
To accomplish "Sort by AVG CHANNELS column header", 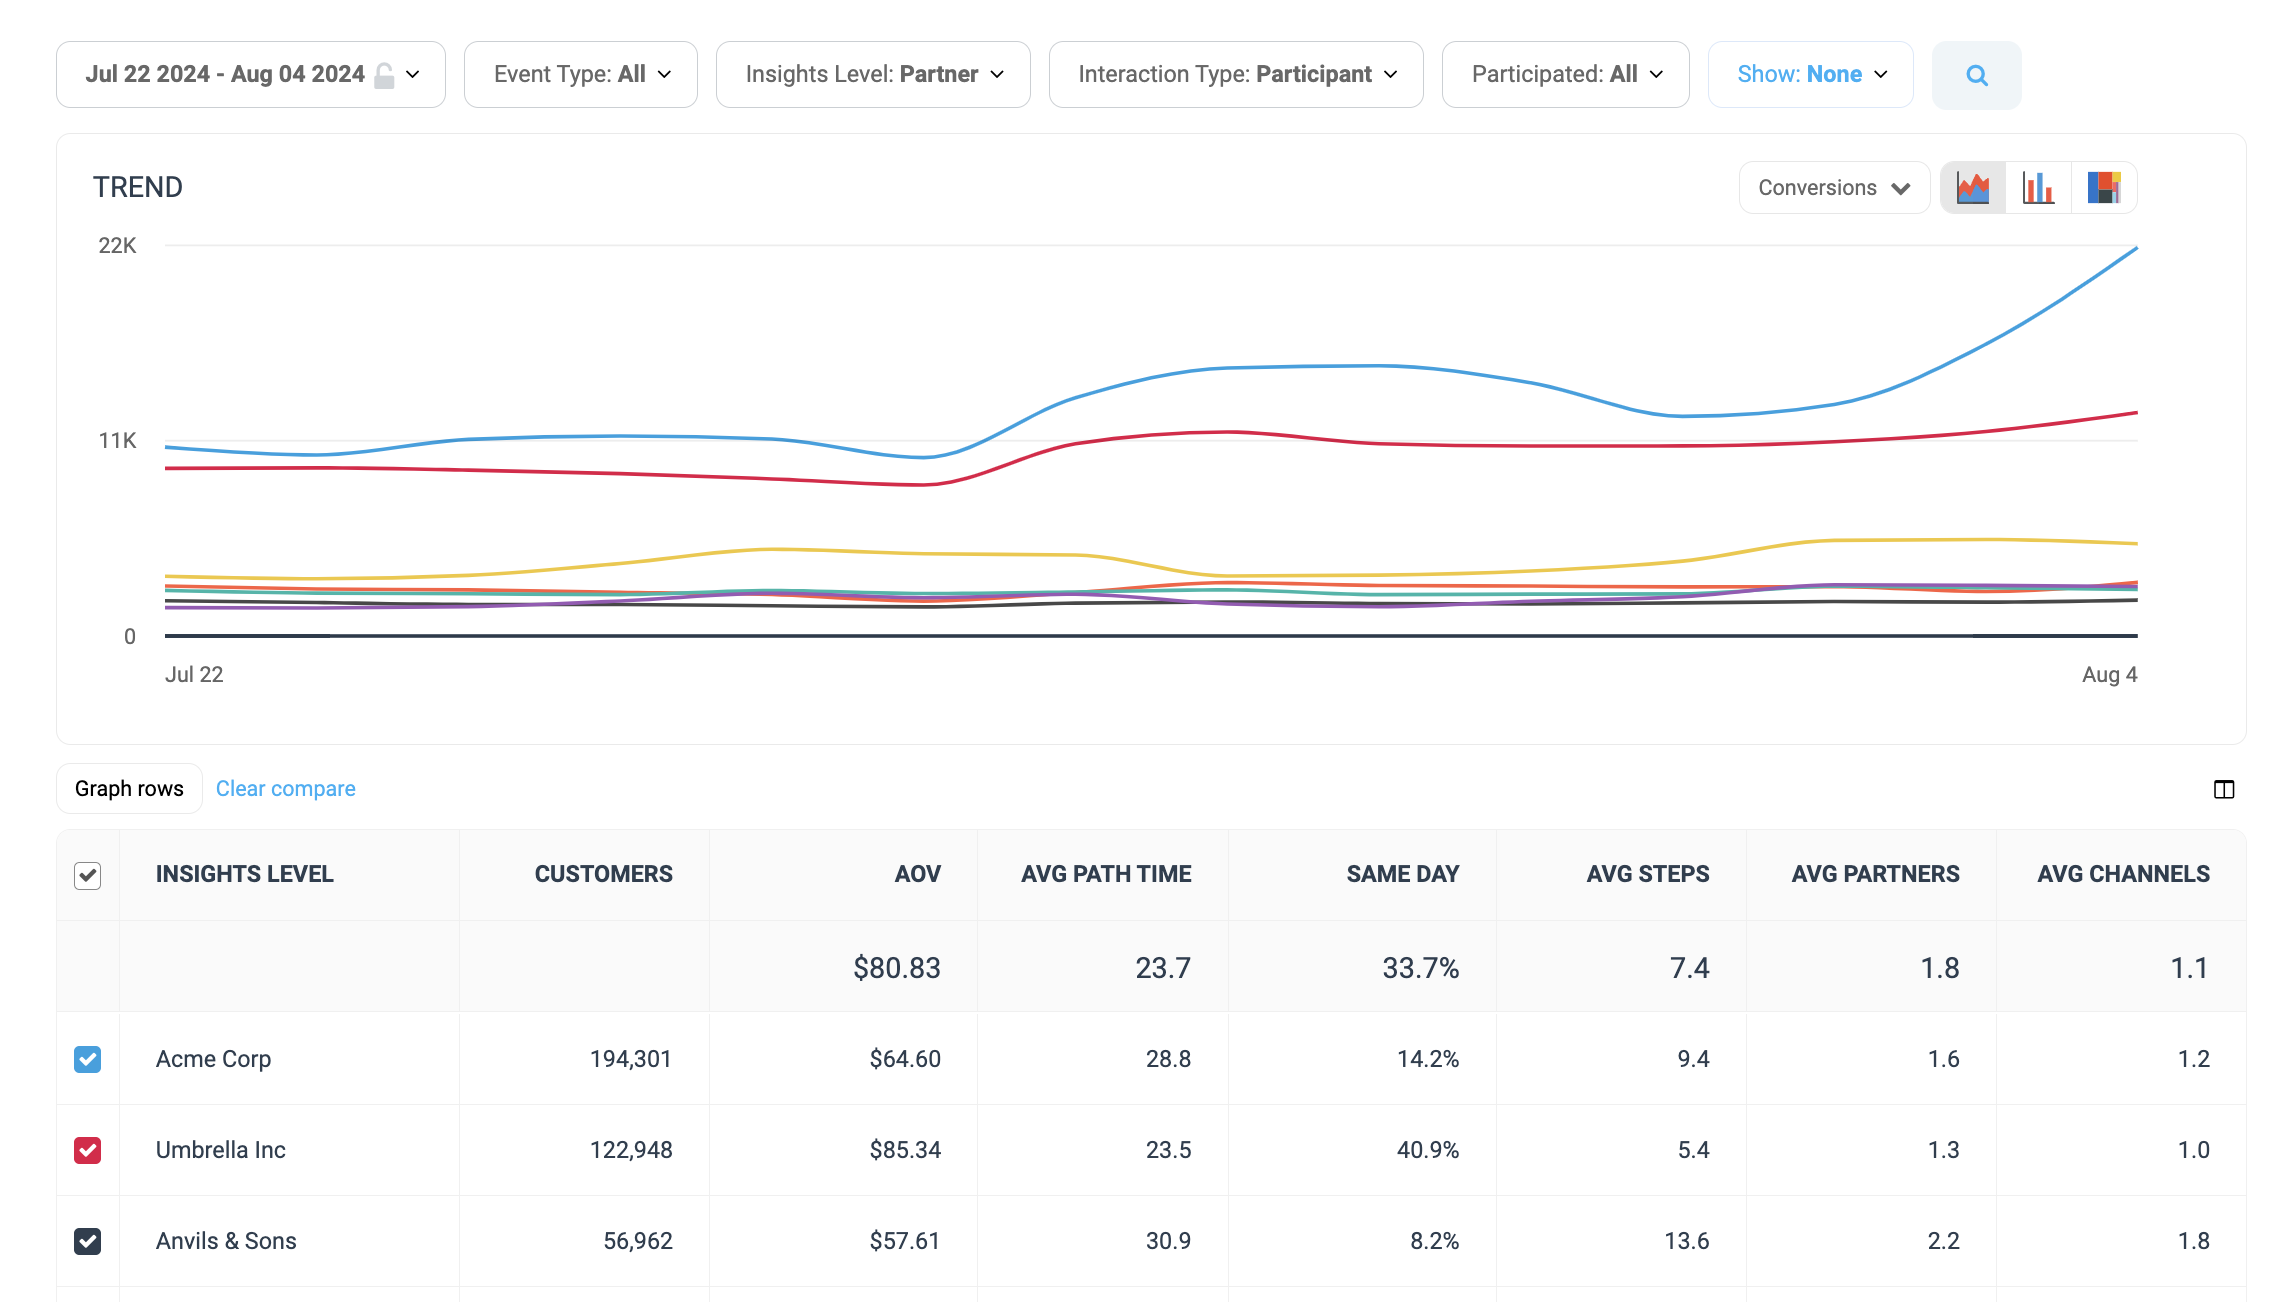I will 2124,874.
